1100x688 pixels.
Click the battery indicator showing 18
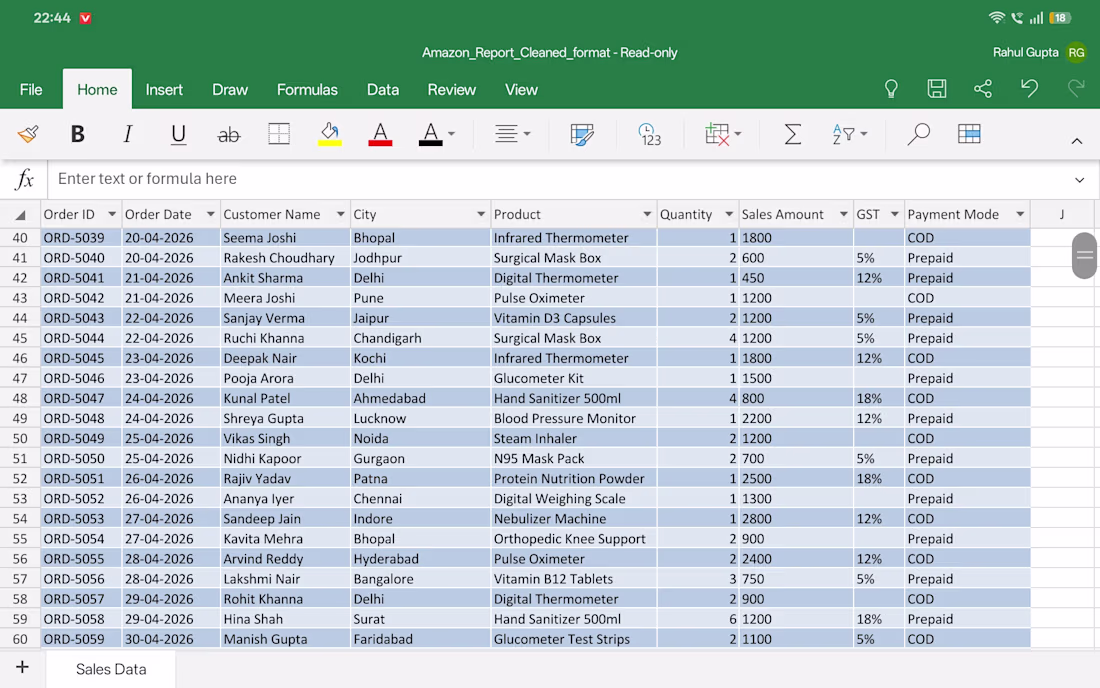(x=1060, y=18)
